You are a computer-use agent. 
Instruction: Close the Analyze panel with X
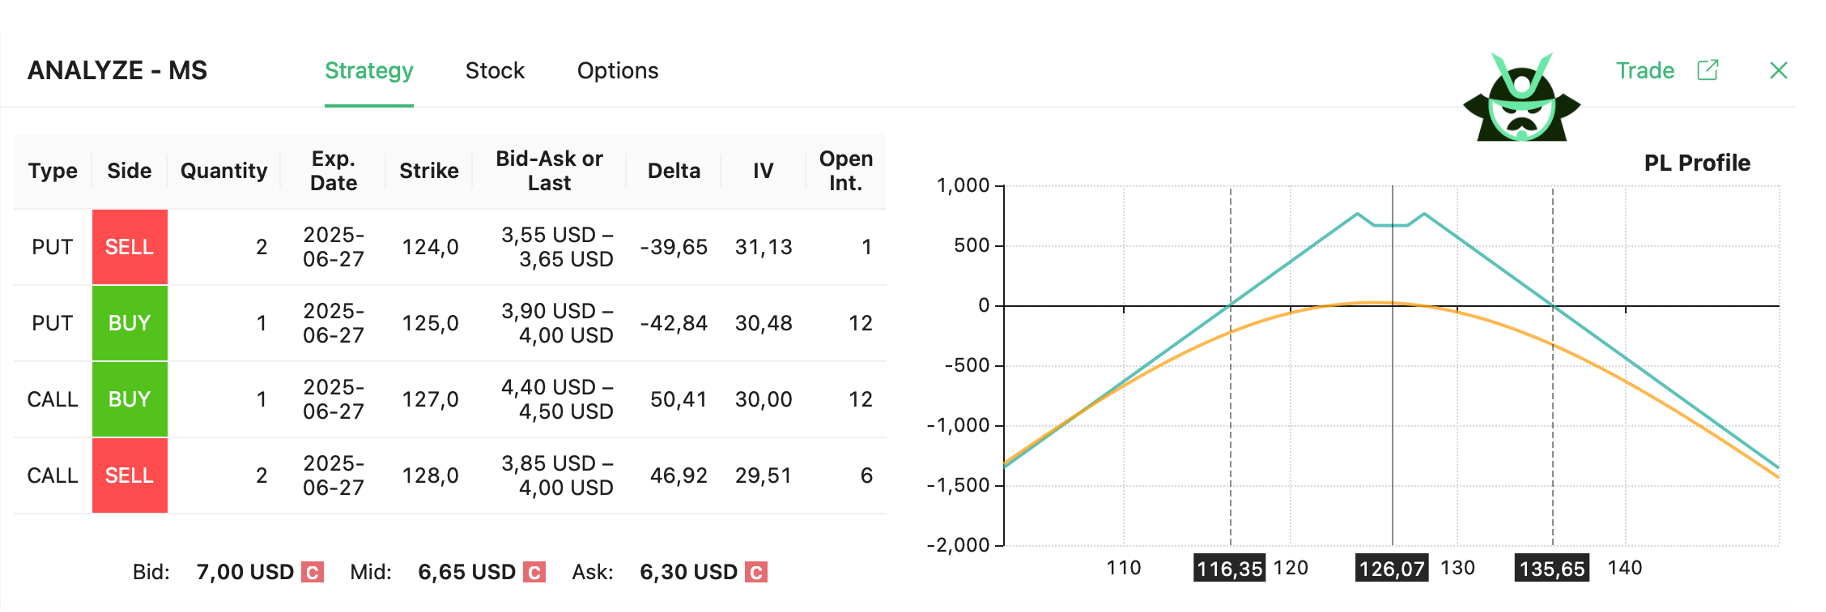coord(1778,70)
